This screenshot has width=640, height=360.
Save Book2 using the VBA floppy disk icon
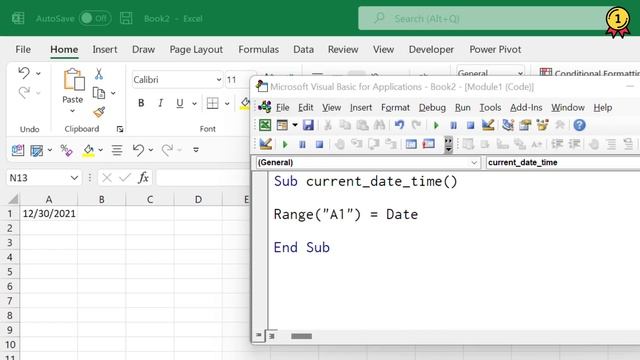pos(308,125)
